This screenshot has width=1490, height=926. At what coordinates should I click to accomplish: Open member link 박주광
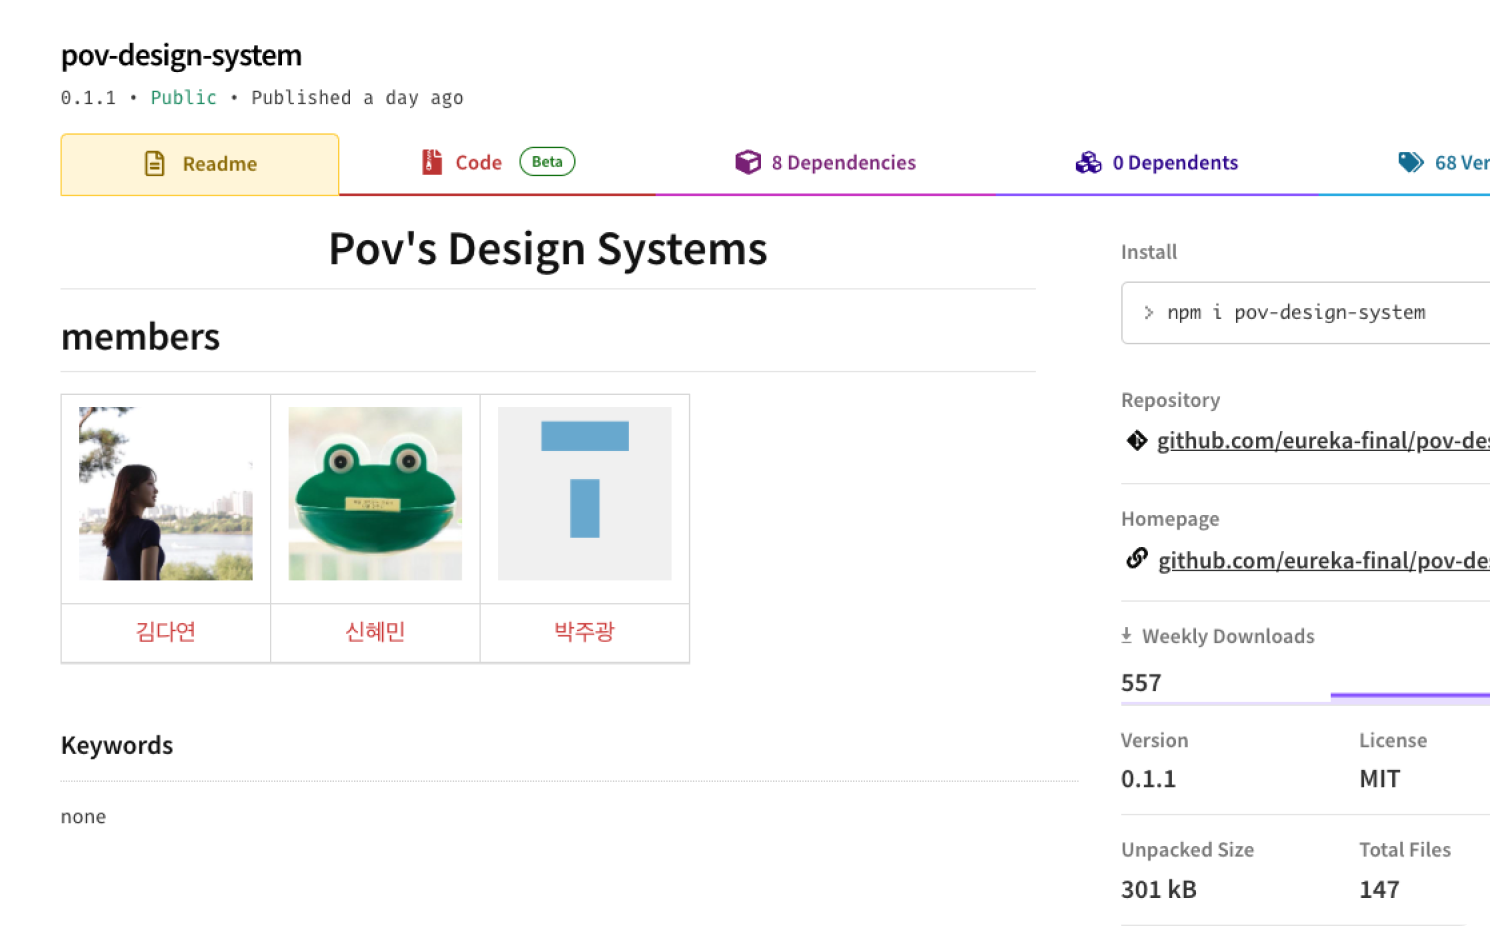click(585, 632)
